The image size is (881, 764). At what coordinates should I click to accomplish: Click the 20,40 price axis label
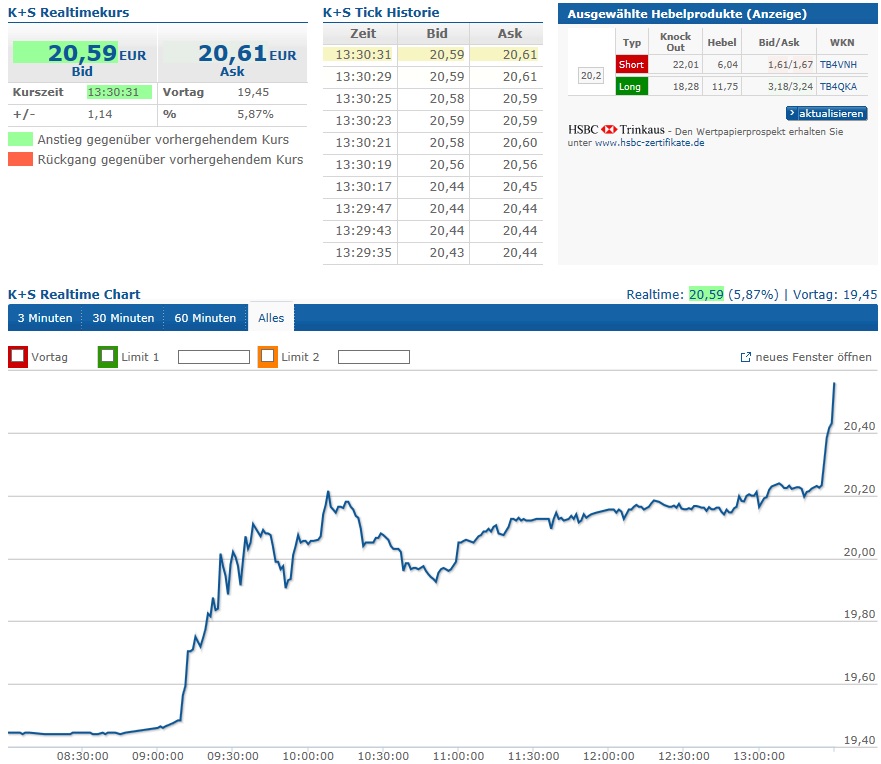pyautogui.click(x=860, y=426)
